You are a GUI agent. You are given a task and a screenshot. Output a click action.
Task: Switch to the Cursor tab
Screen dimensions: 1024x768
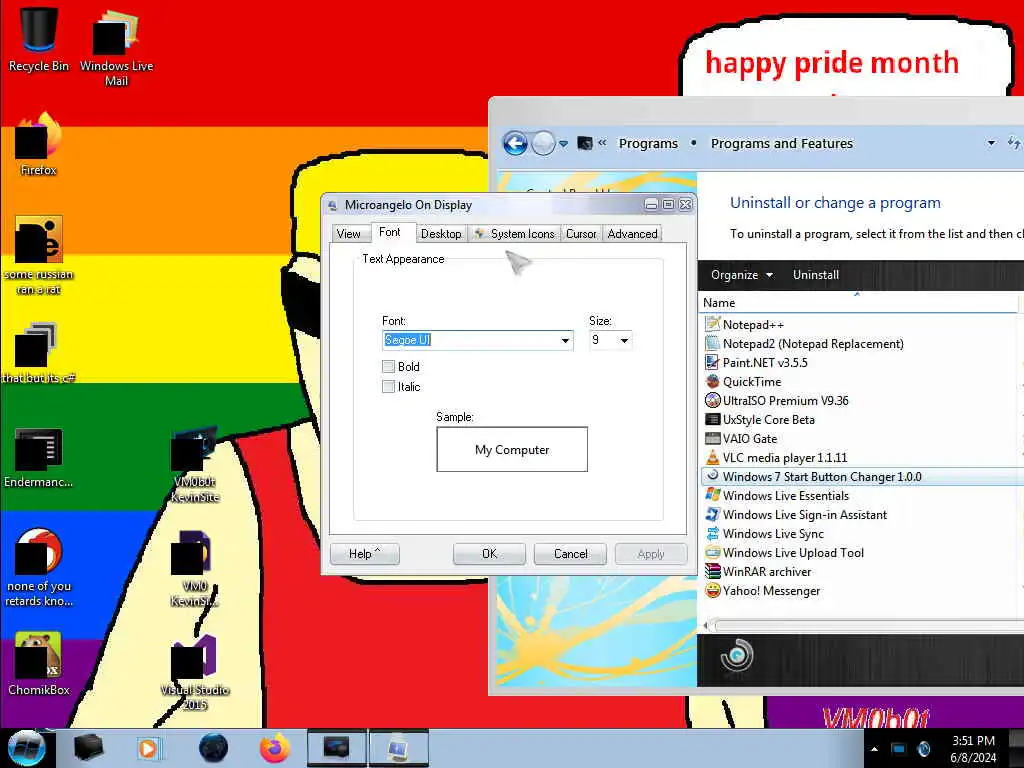coord(581,234)
